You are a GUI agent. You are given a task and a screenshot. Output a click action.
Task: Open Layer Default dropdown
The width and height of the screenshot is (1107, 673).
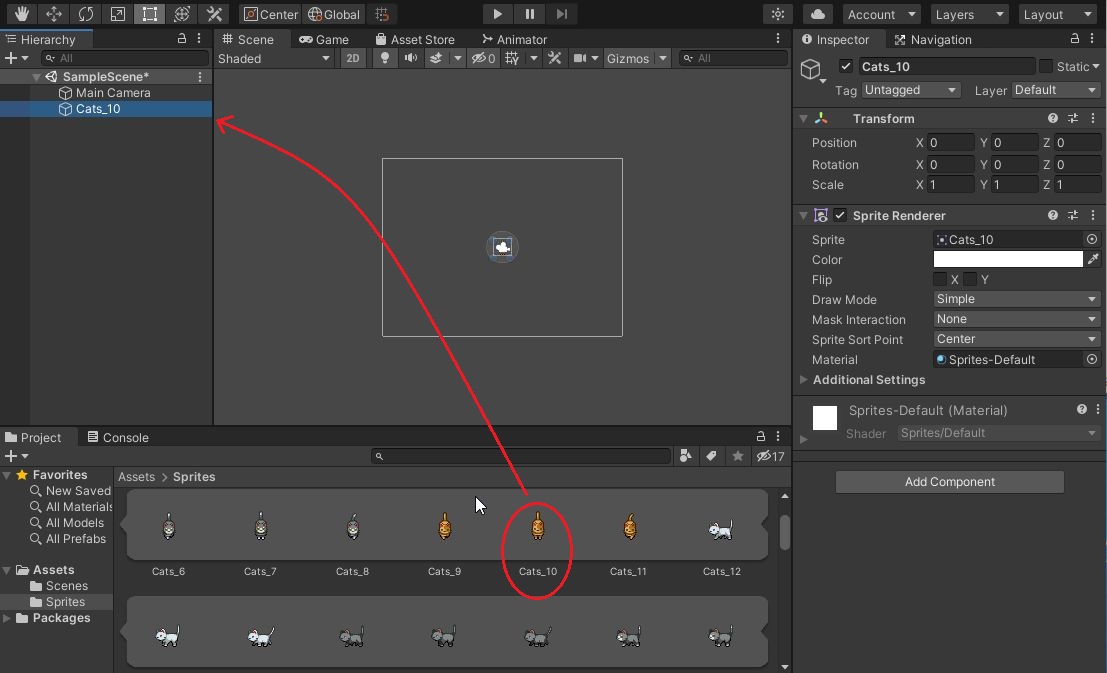tap(1056, 90)
